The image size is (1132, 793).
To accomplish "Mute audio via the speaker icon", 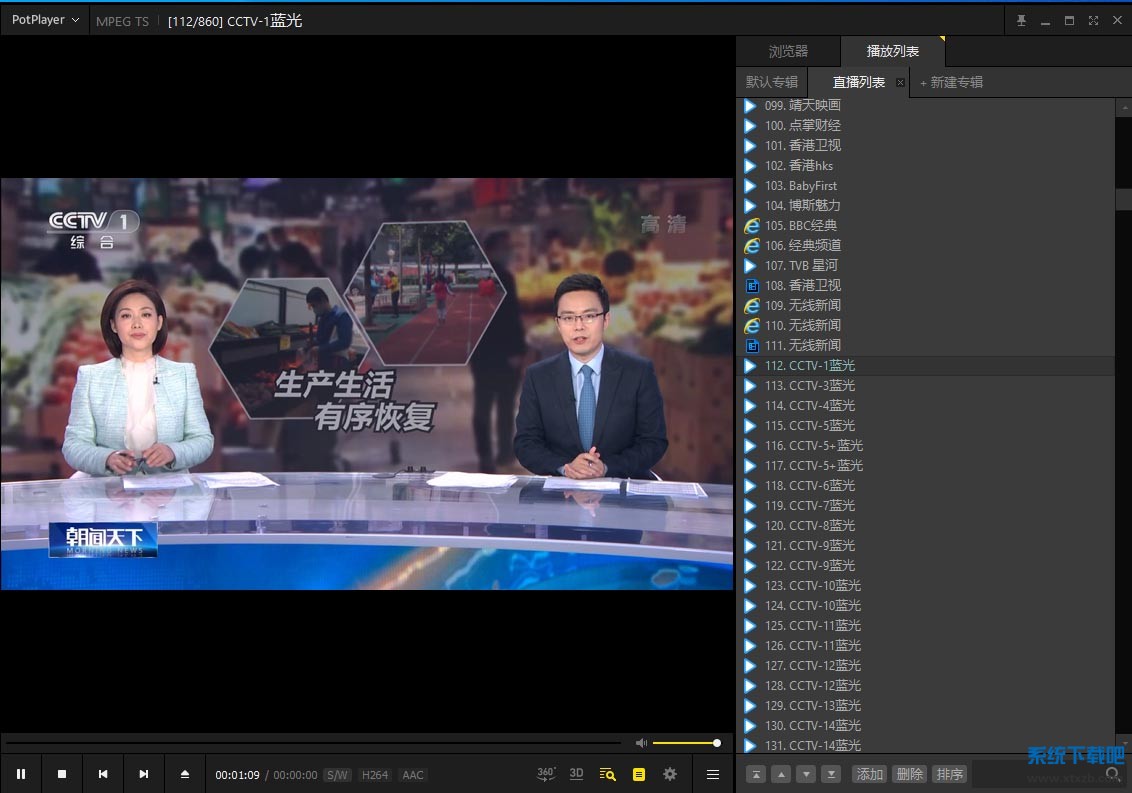I will (641, 743).
